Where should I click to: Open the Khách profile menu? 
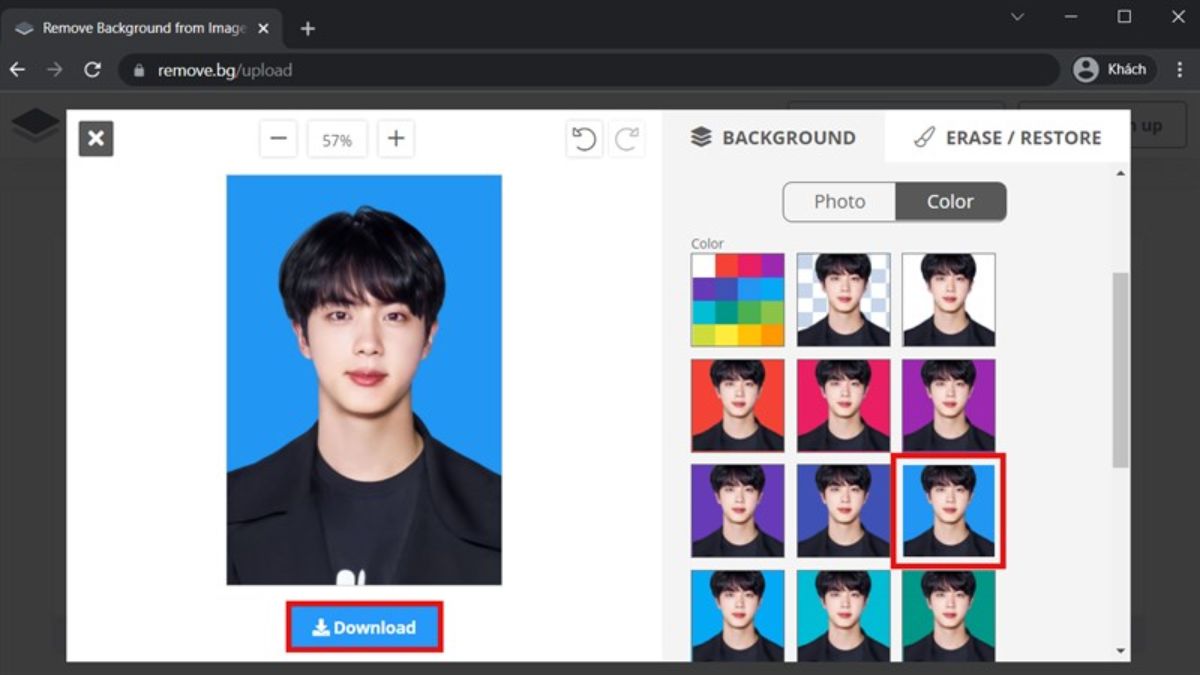[1112, 70]
